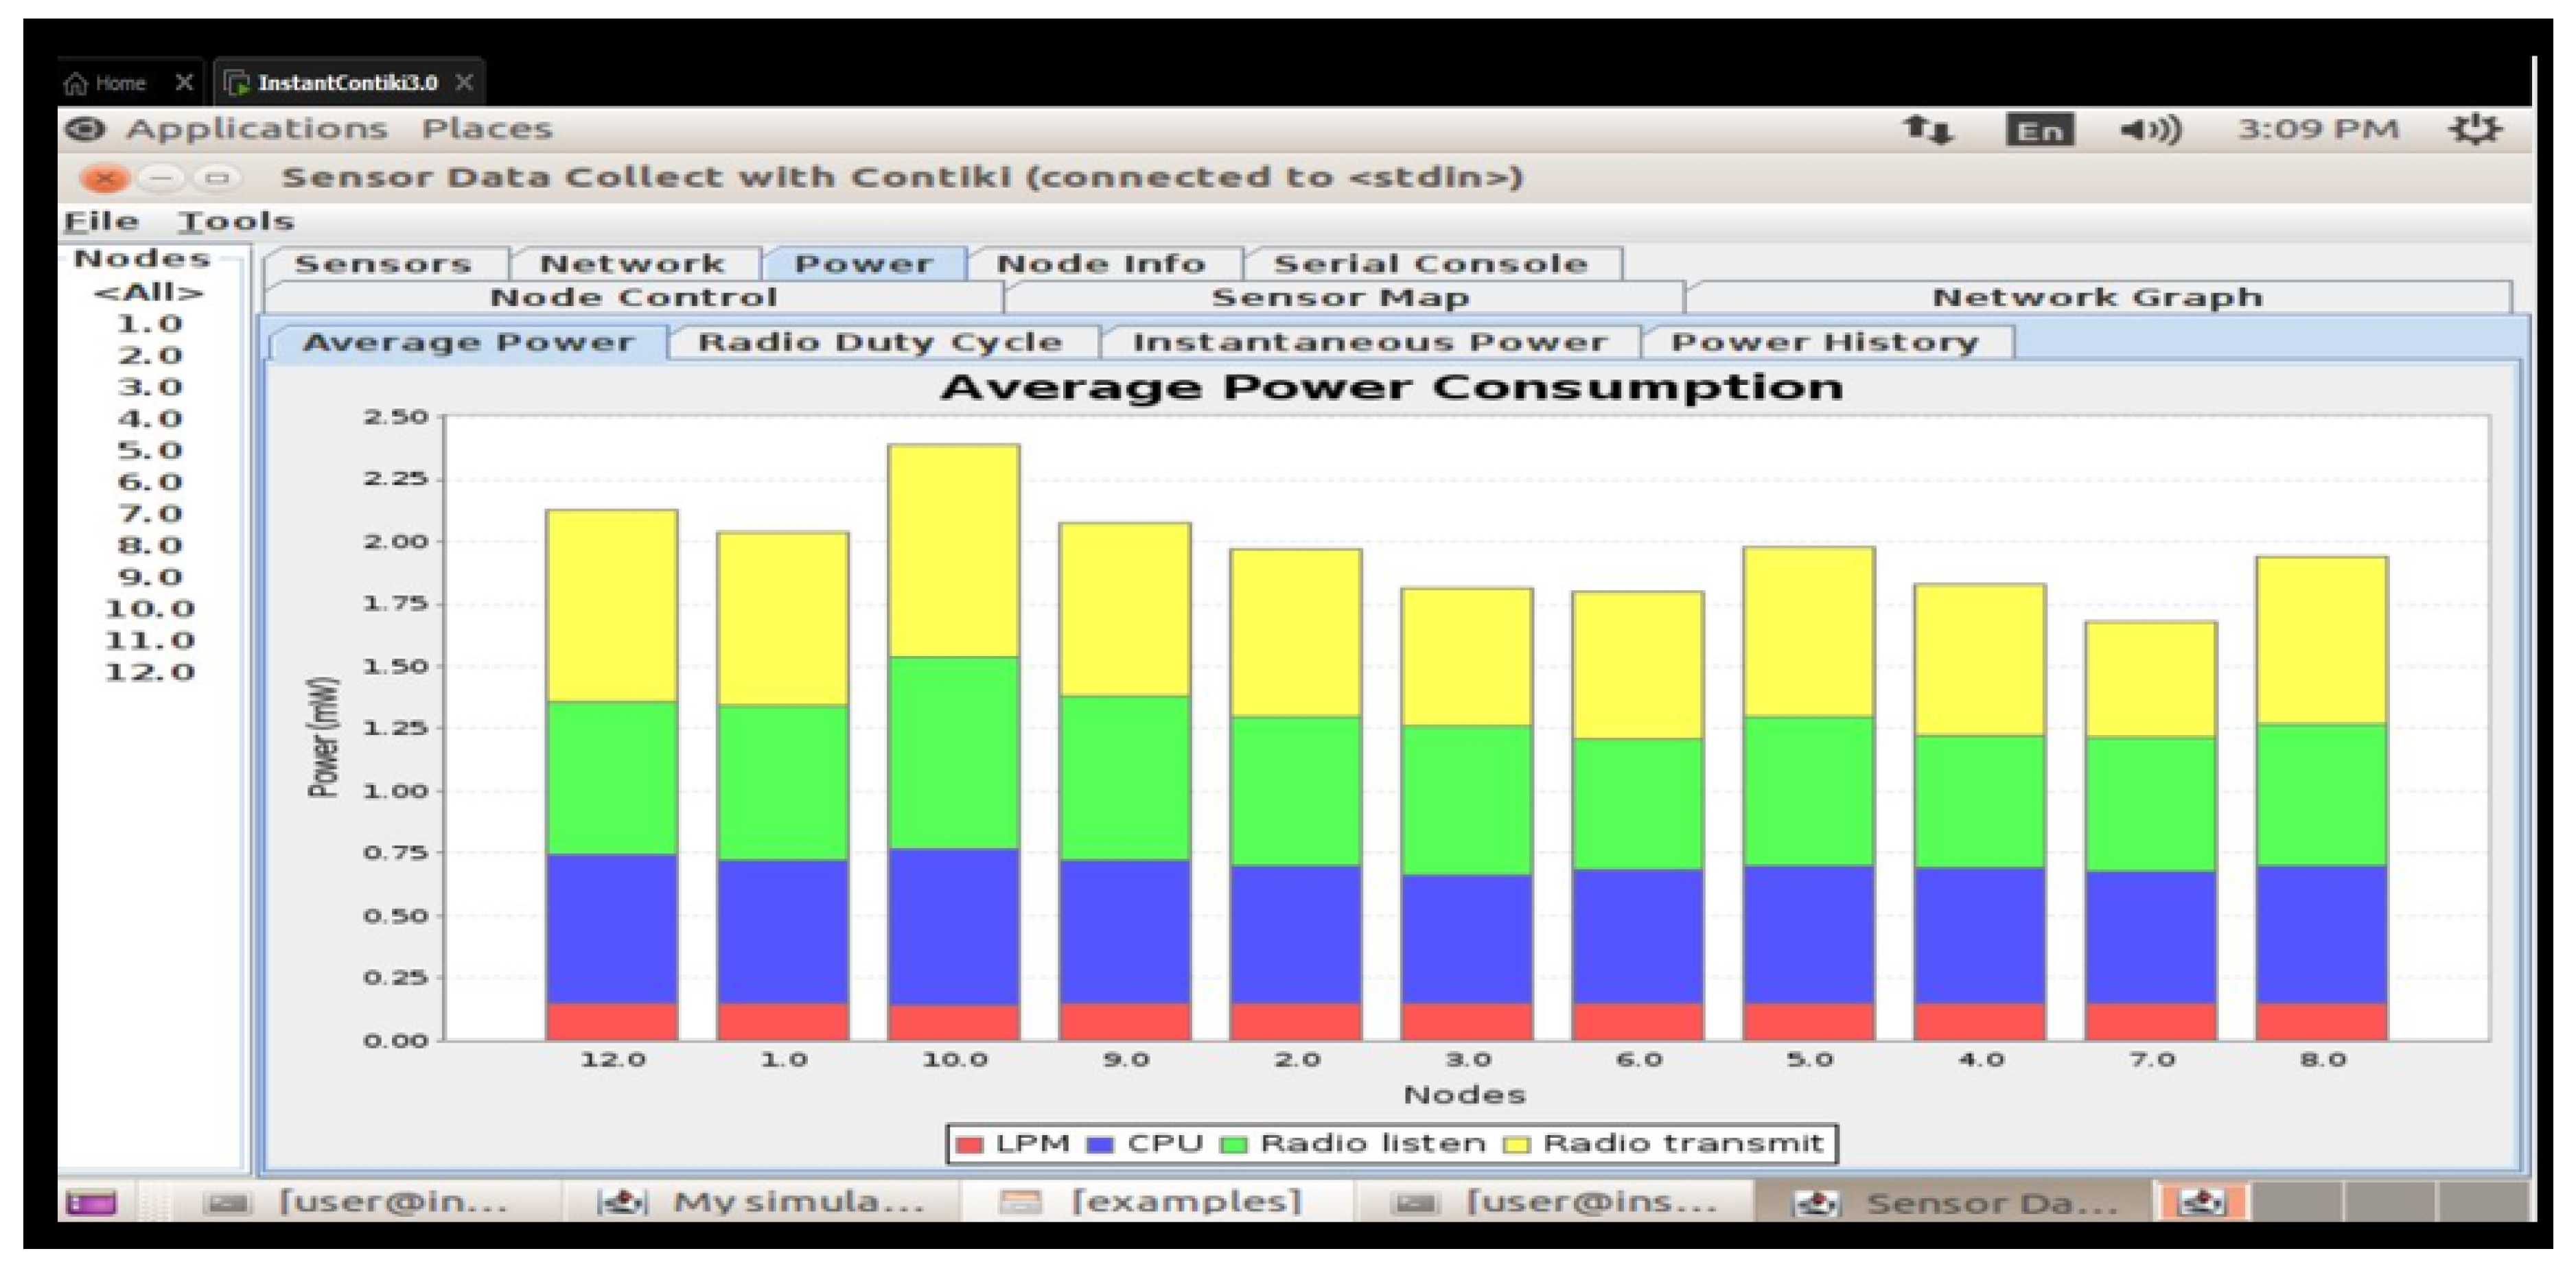
Task: Close the InstantContiki3.0 VM tab
Action: point(464,82)
